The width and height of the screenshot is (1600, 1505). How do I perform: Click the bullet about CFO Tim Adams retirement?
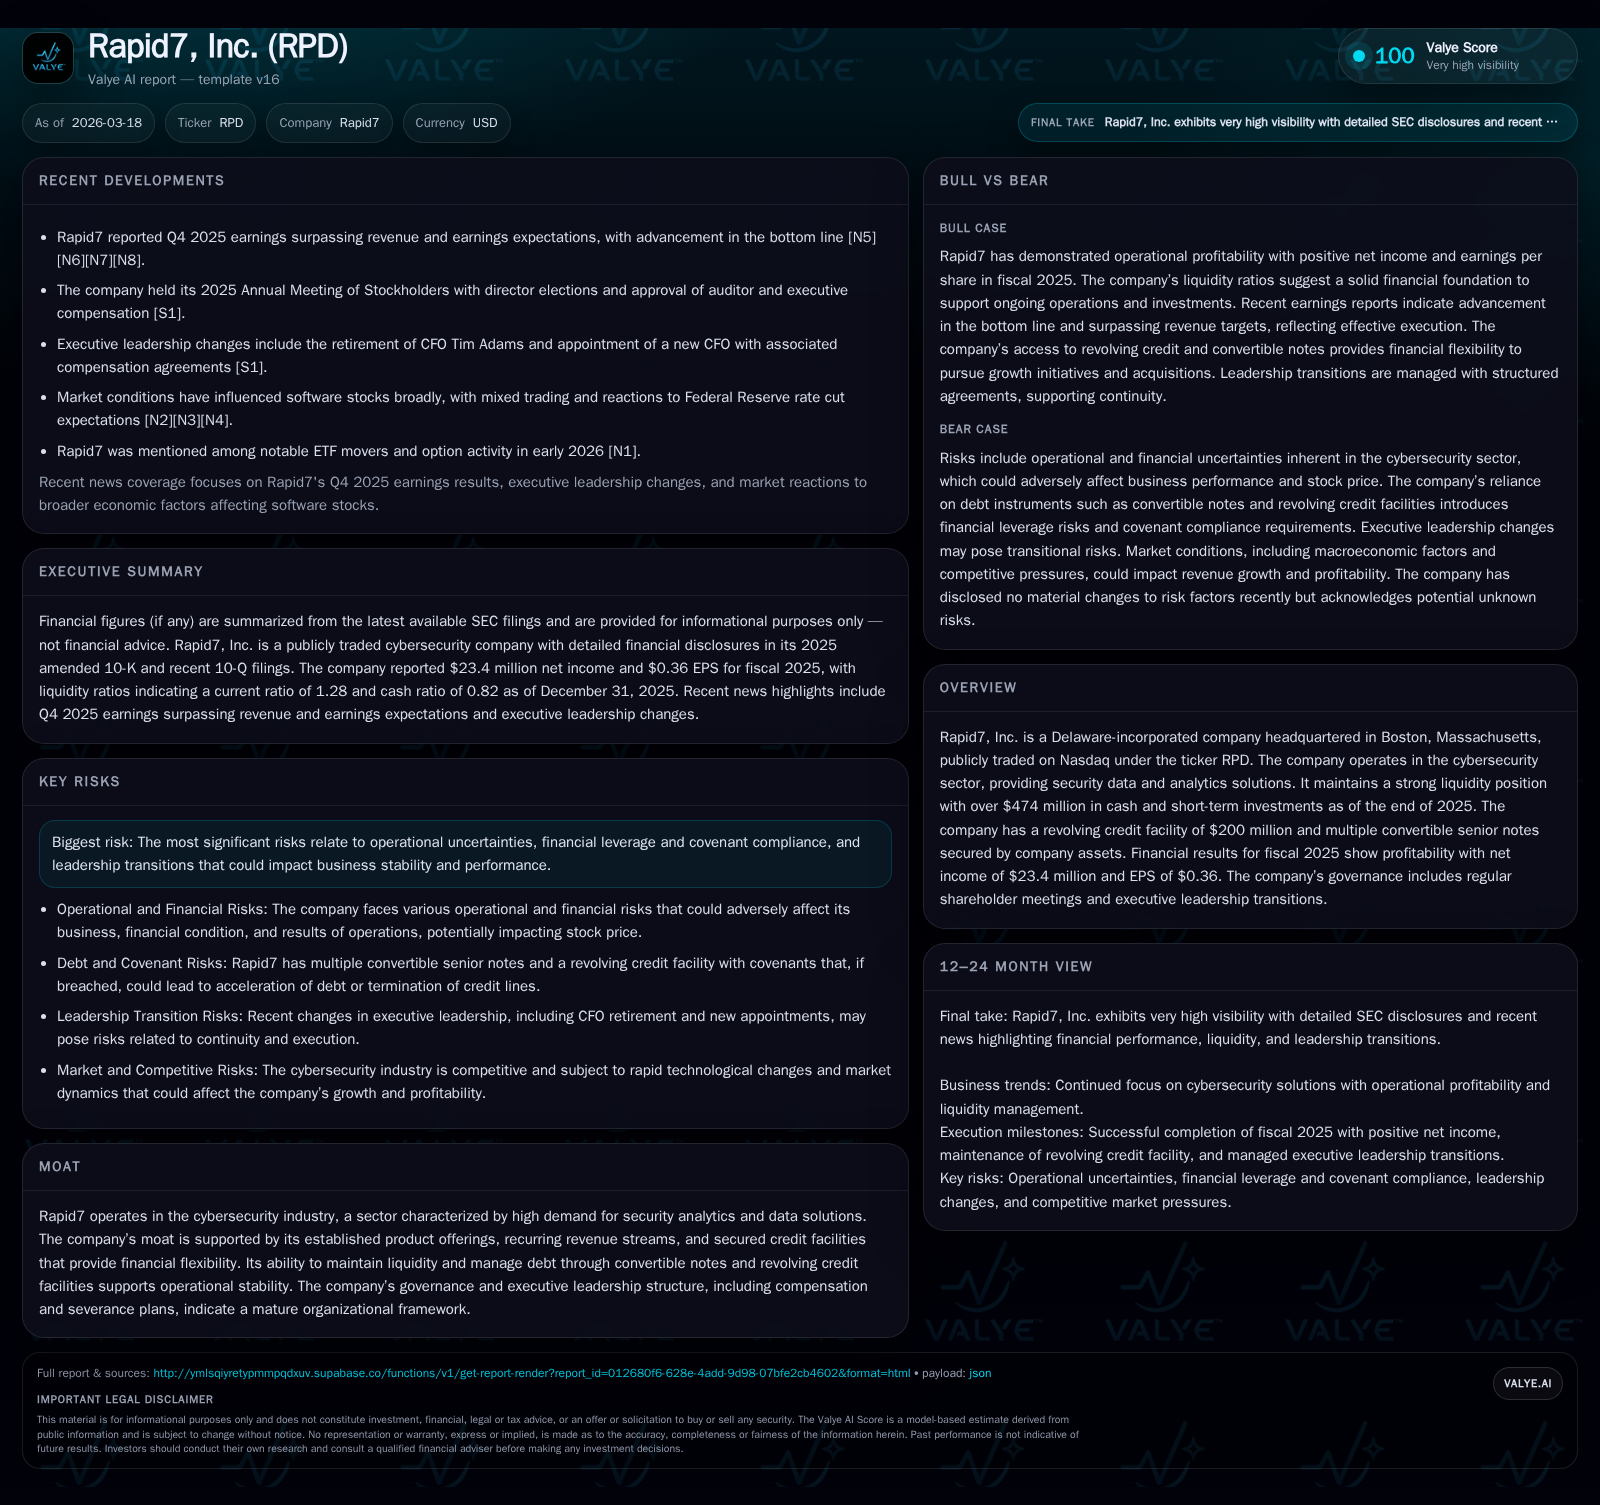[447, 356]
